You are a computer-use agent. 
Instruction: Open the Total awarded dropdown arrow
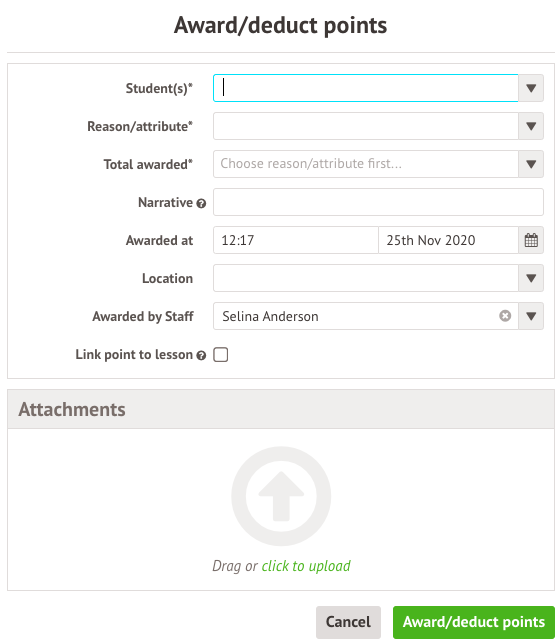(x=531, y=164)
